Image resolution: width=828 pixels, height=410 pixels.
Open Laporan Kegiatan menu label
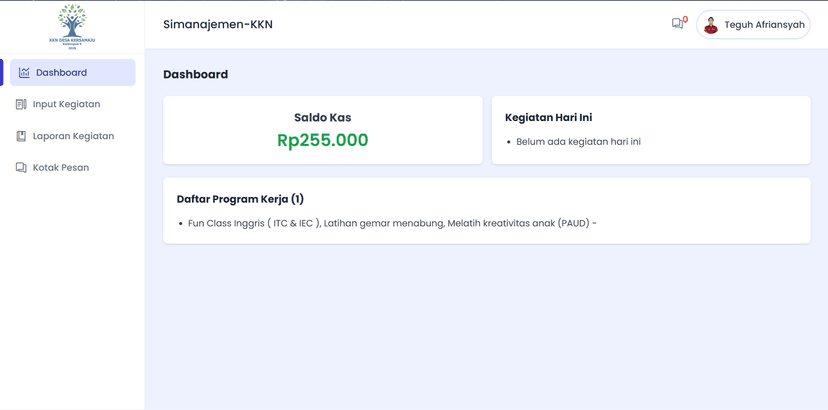click(73, 136)
